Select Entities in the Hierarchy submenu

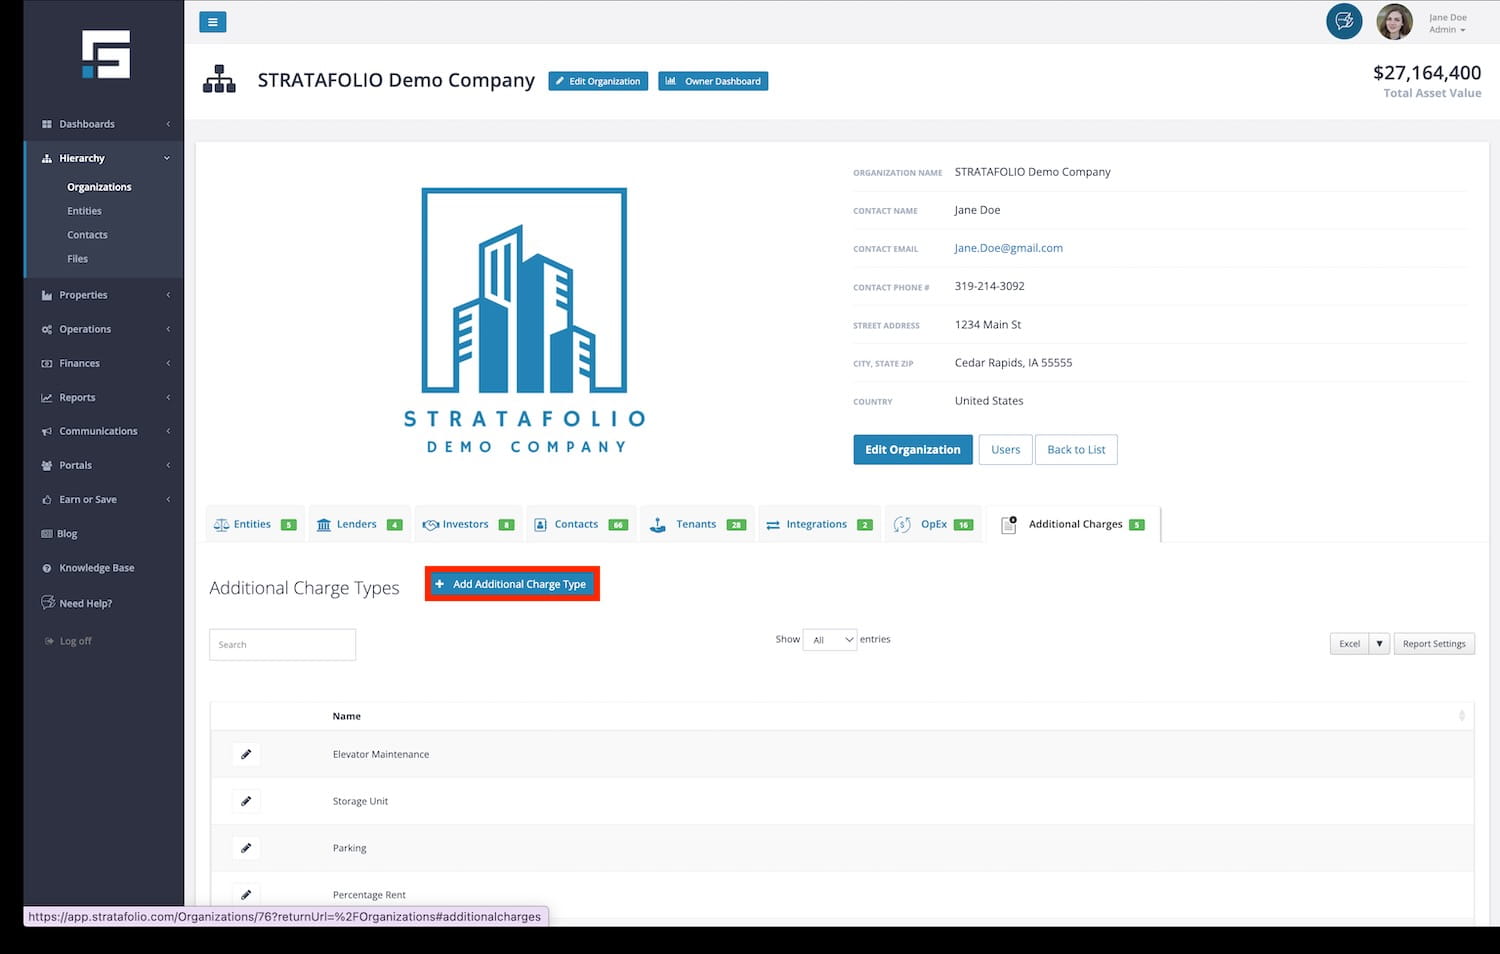pos(84,211)
